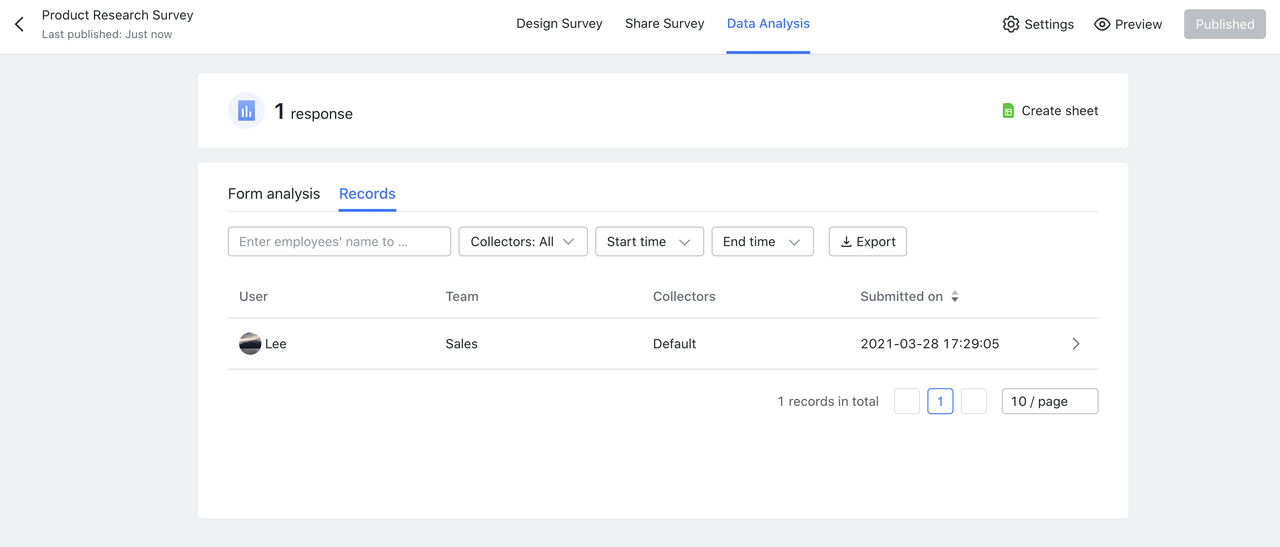
Task: Click the Preview eye icon
Action: (x=1102, y=24)
